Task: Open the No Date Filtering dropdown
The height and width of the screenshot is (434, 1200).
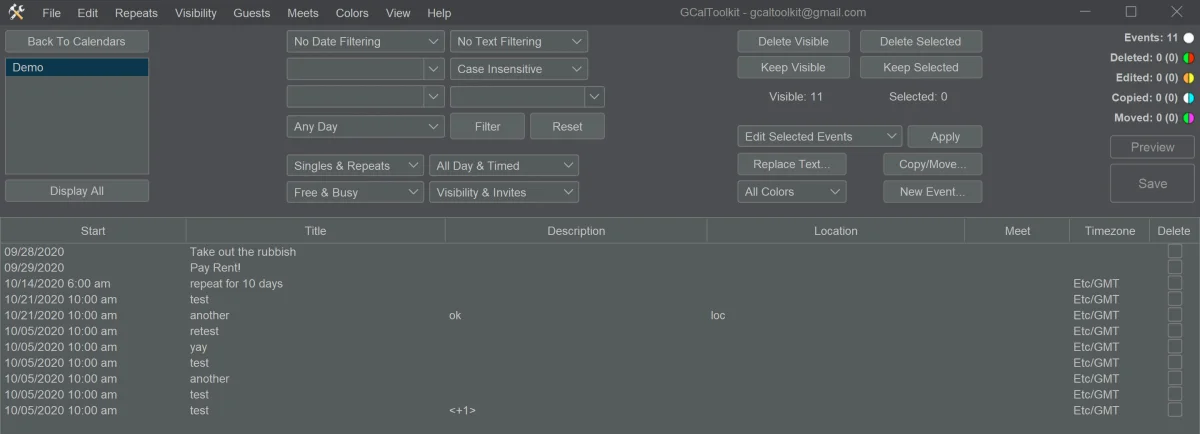Action: pos(365,42)
